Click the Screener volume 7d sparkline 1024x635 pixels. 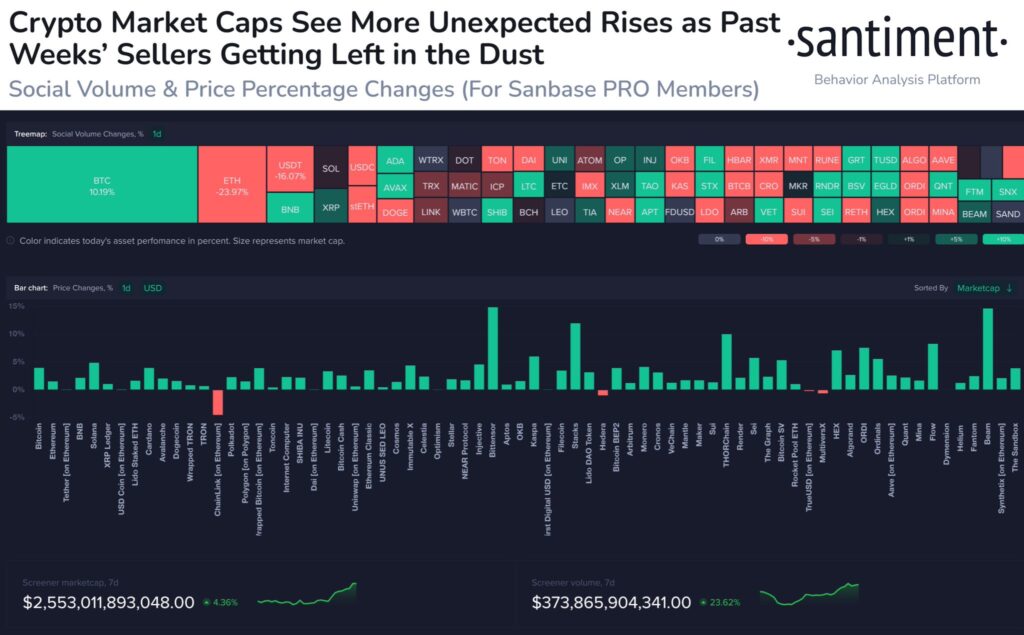click(x=809, y=594)
